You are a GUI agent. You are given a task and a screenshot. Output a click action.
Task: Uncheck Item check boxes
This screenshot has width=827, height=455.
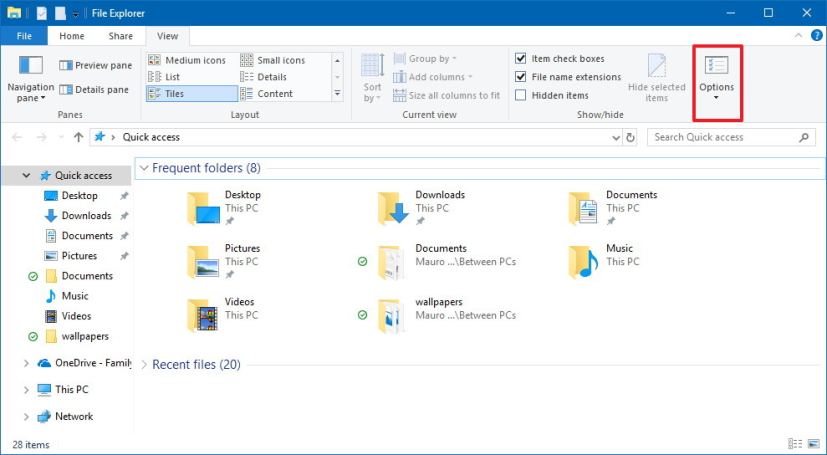coord(521,59)
